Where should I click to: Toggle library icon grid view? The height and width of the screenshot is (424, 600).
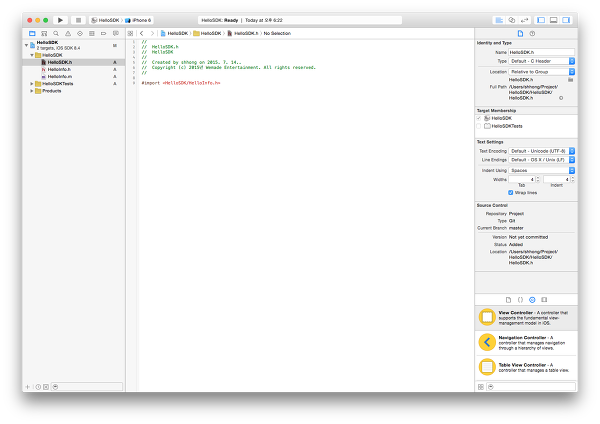click(x=481, y=387)
